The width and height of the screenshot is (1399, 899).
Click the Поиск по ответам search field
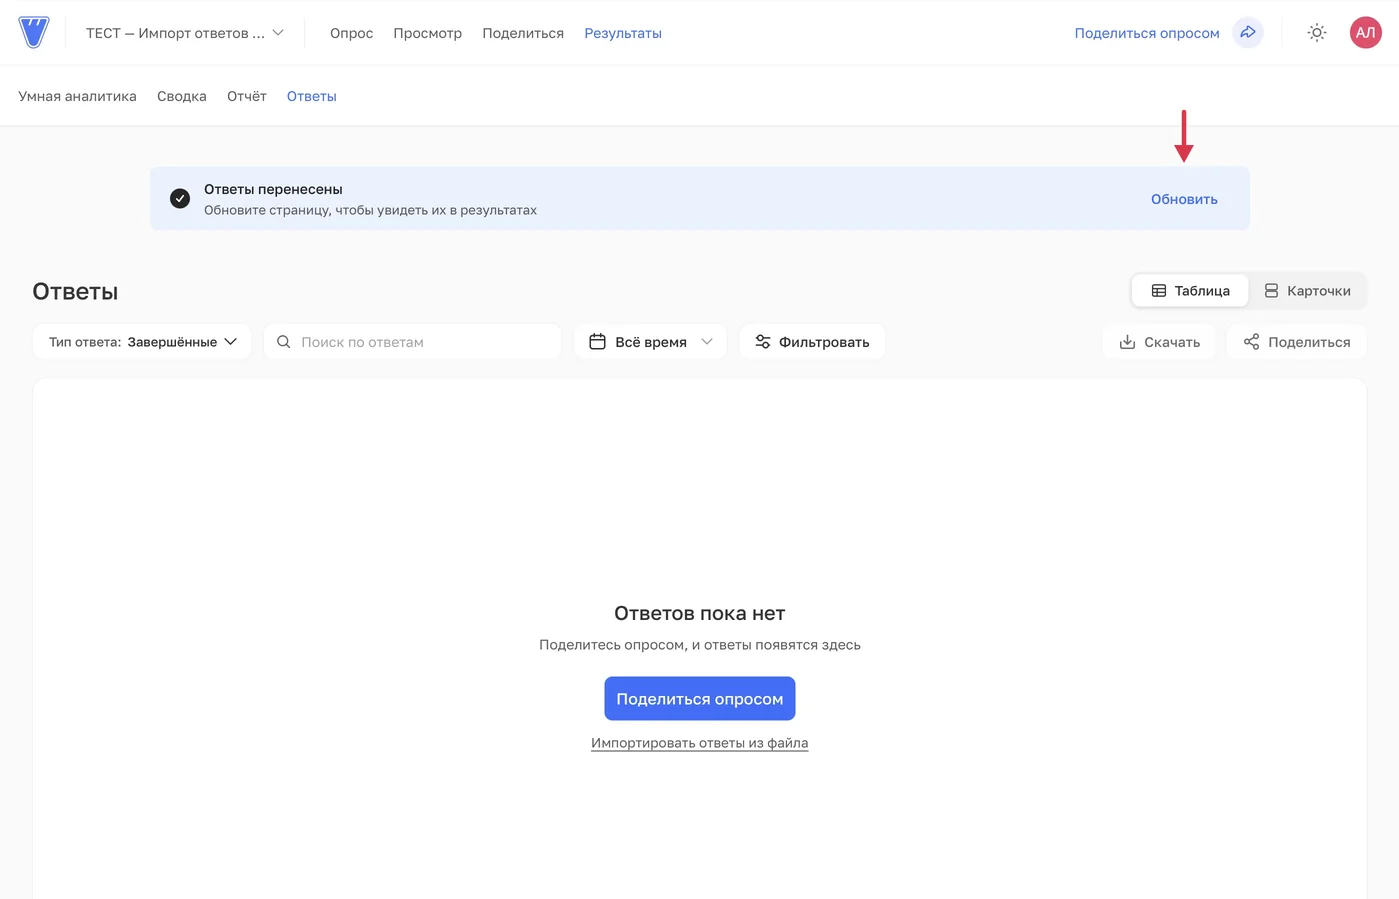point(412,342)
